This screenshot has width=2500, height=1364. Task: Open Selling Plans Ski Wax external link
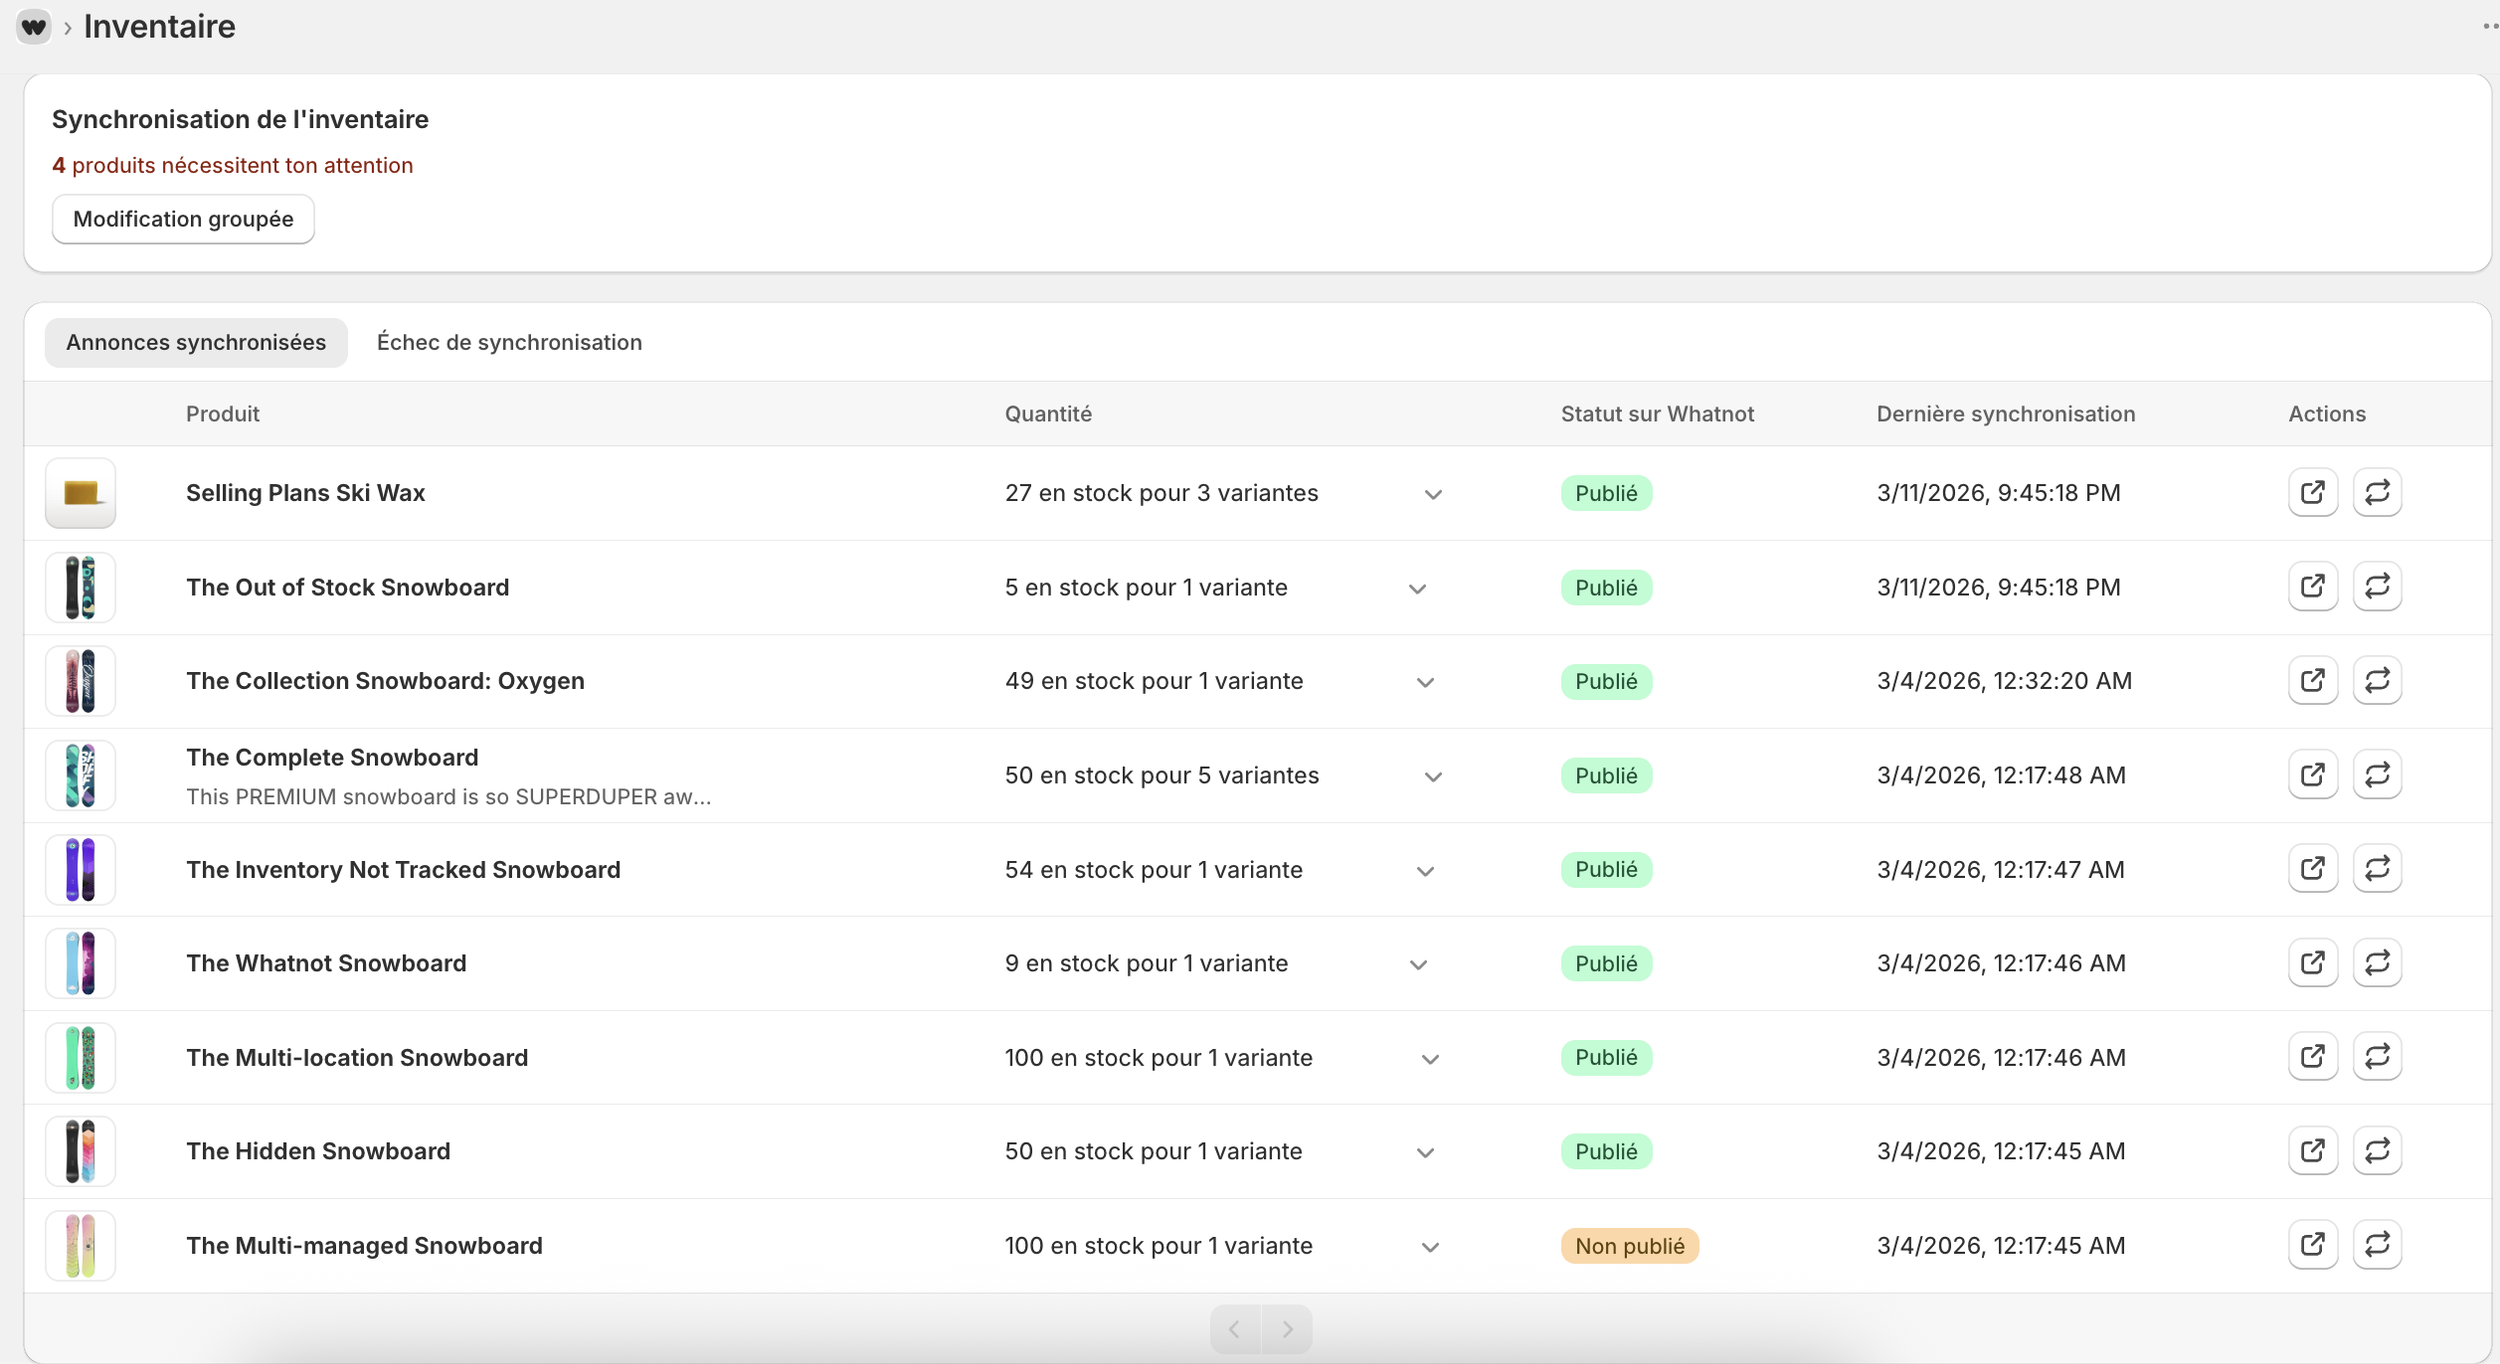pyautogui.click(x=2312, y=492)
